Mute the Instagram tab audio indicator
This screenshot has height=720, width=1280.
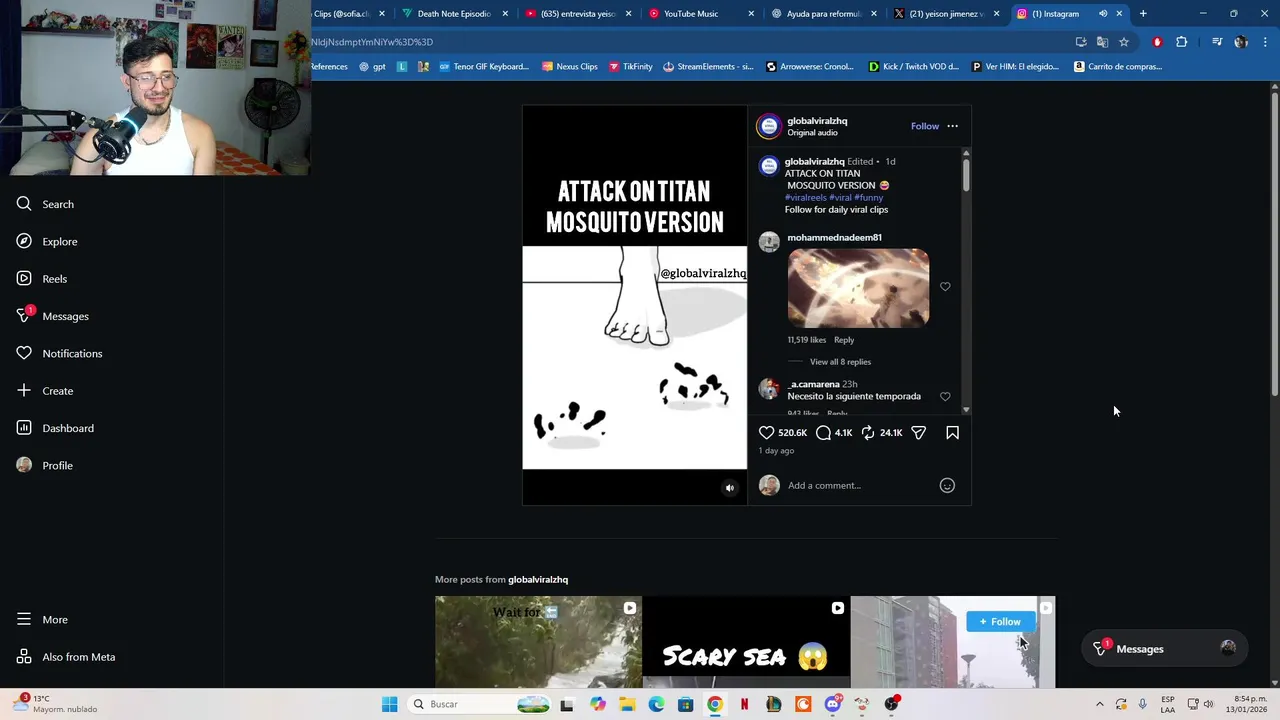1103,14
